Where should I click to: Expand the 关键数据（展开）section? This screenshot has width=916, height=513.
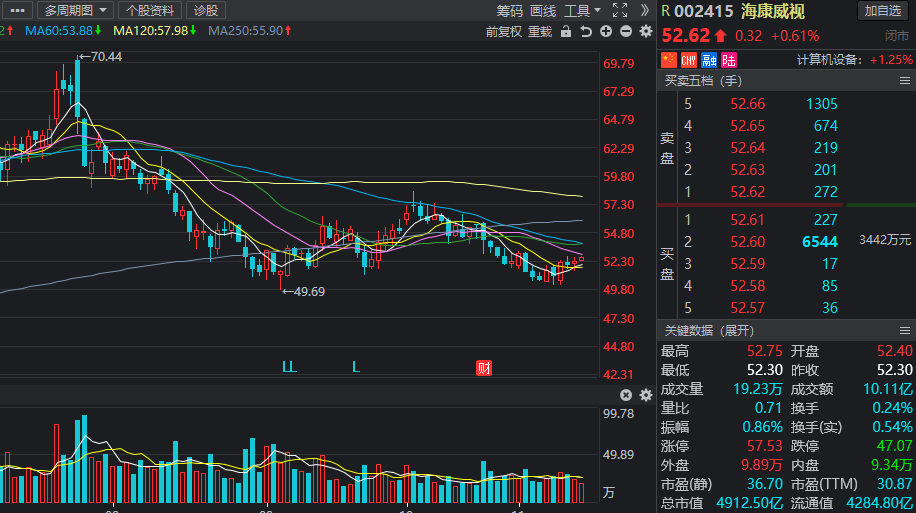(709, 331)
